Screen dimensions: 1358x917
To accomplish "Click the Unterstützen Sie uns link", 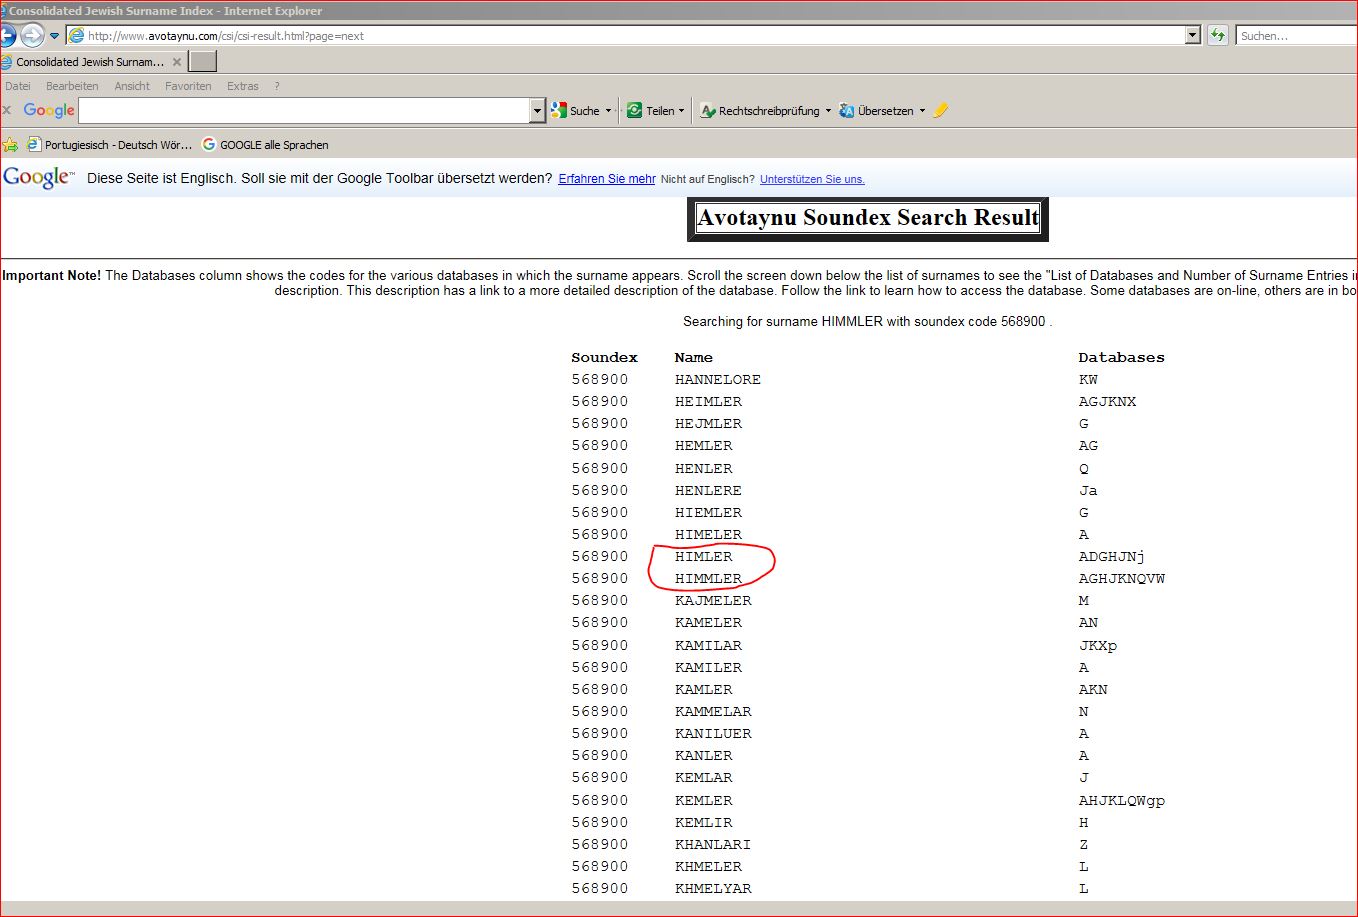I will click(812, 179).
